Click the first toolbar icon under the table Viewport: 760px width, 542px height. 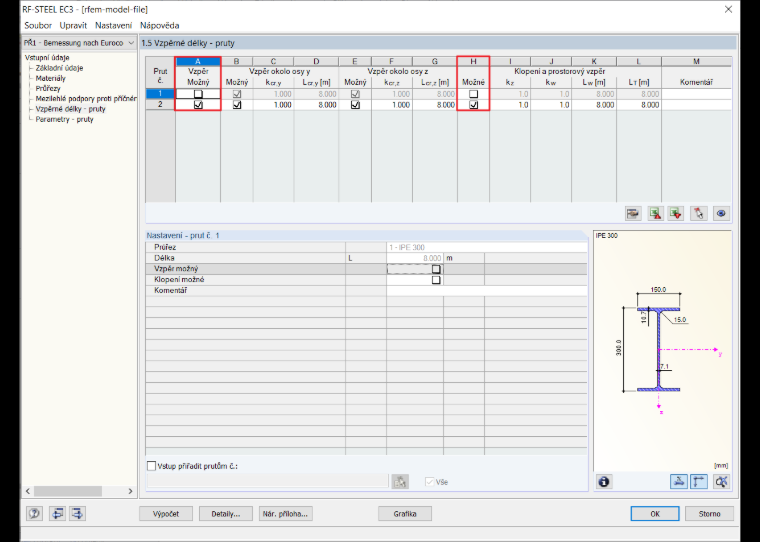click(633, 213)
